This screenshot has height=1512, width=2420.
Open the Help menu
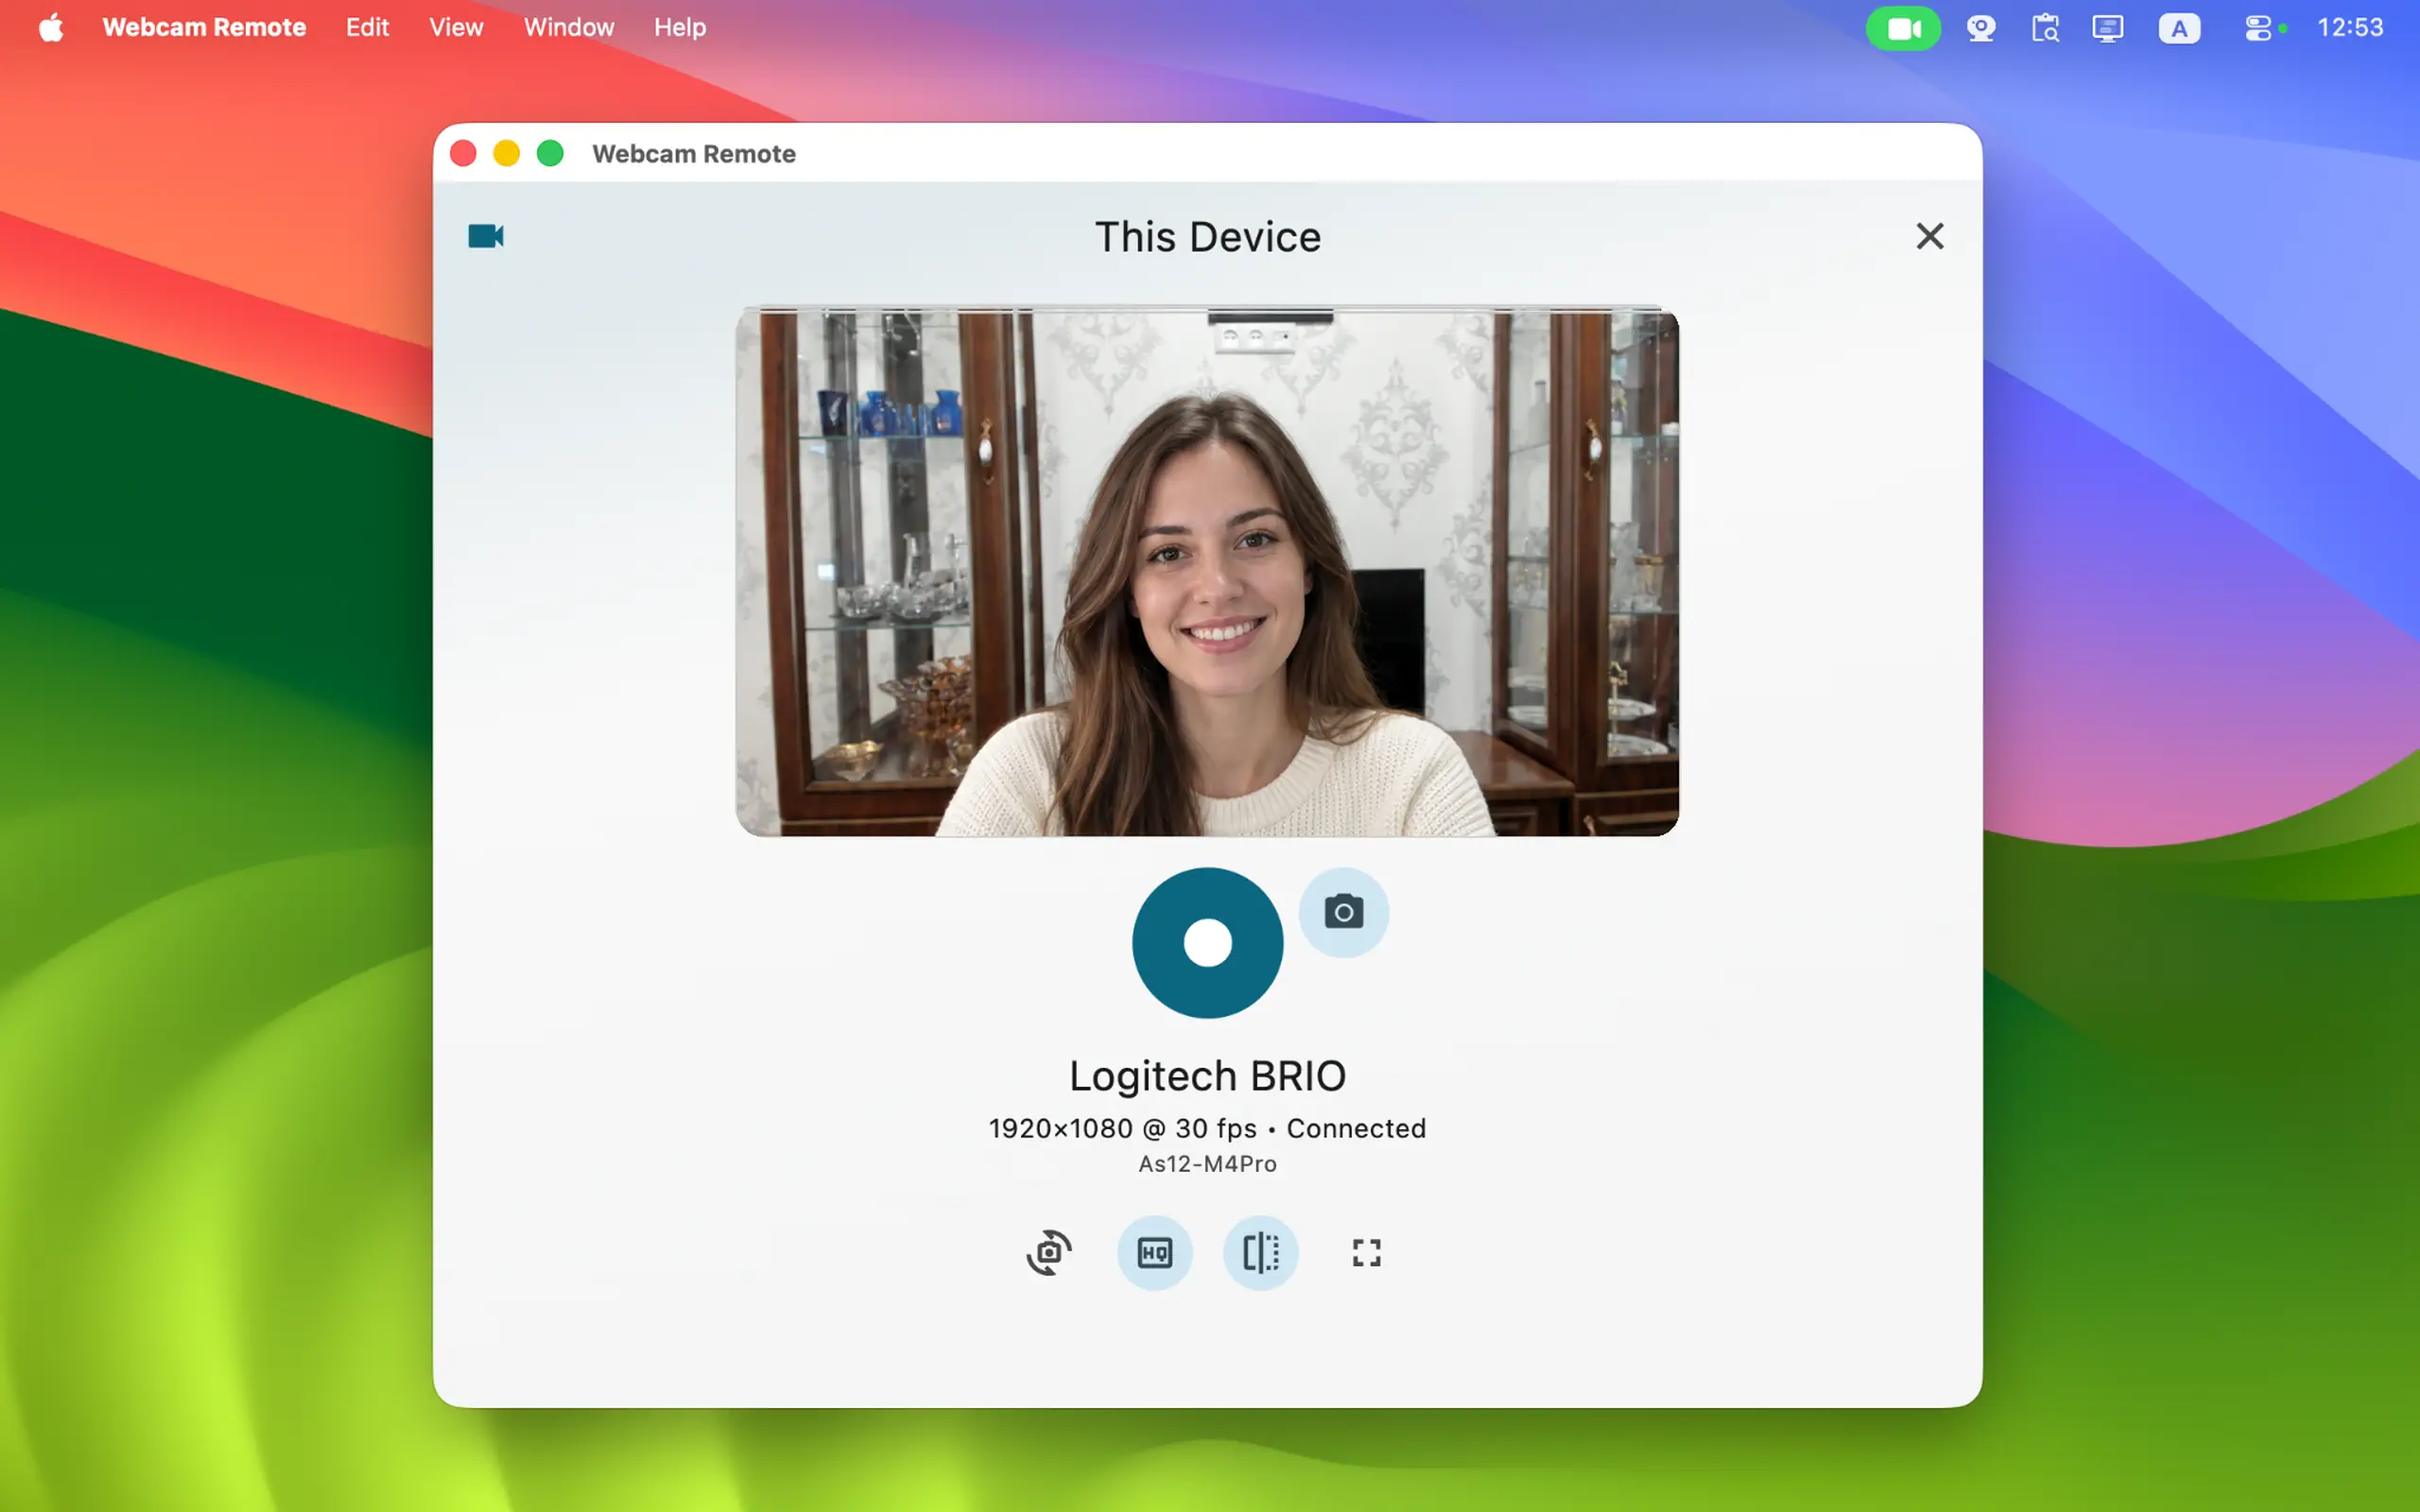pyautogui.click(x=680, y=27)
